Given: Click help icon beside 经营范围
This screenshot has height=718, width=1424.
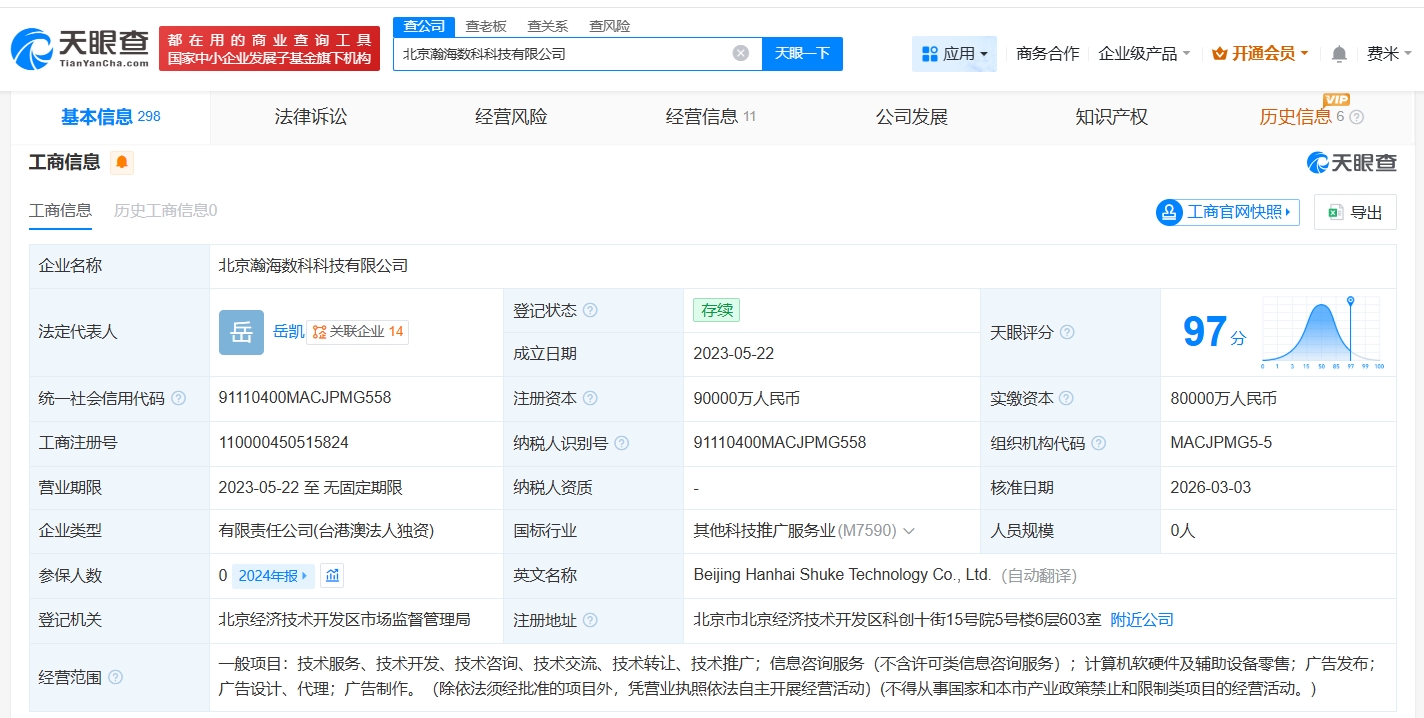Looking at the screenshot, I should [115, 678].
